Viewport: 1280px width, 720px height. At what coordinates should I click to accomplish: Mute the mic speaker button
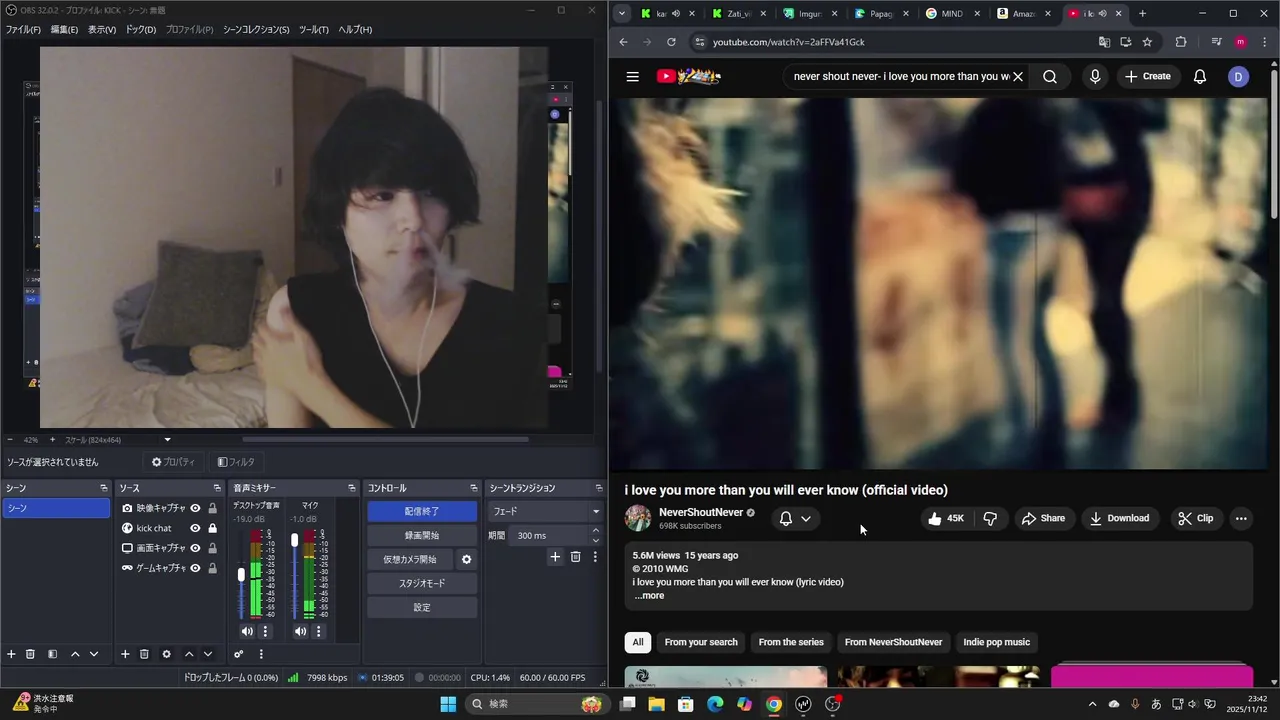pyautogui.click(x=301, y=631)
